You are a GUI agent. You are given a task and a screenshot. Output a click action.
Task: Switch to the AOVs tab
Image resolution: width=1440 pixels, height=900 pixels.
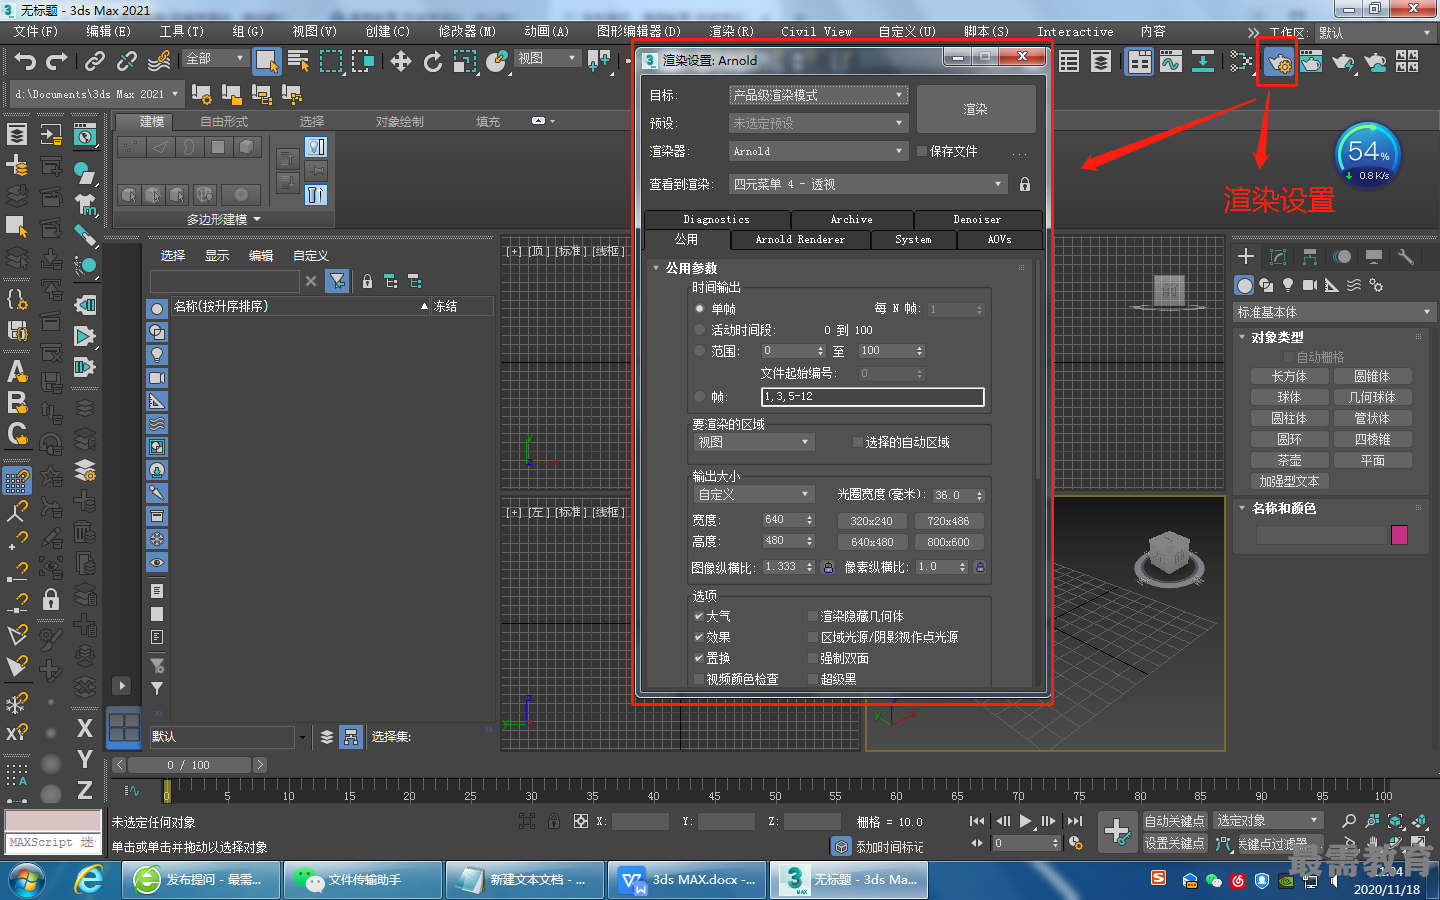pyautogui.click(x=1000, y=240)
